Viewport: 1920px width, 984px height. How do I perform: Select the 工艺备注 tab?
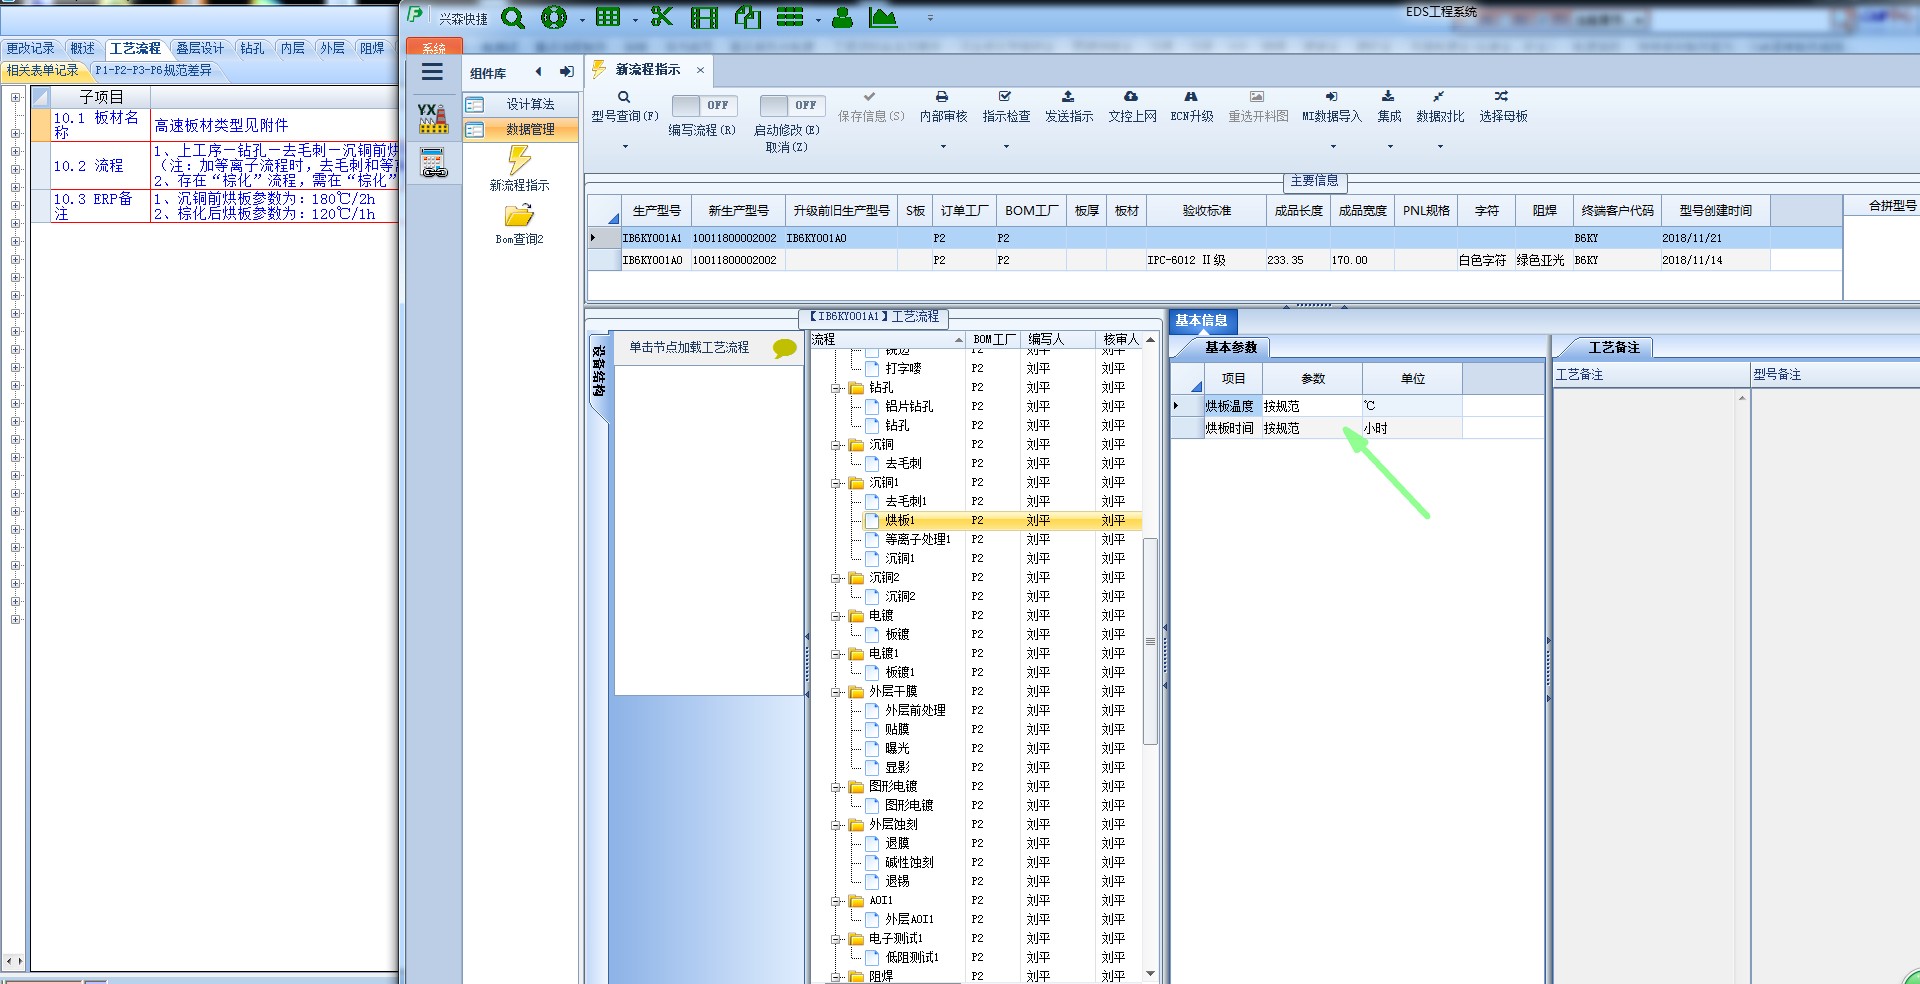(1614, 348)
